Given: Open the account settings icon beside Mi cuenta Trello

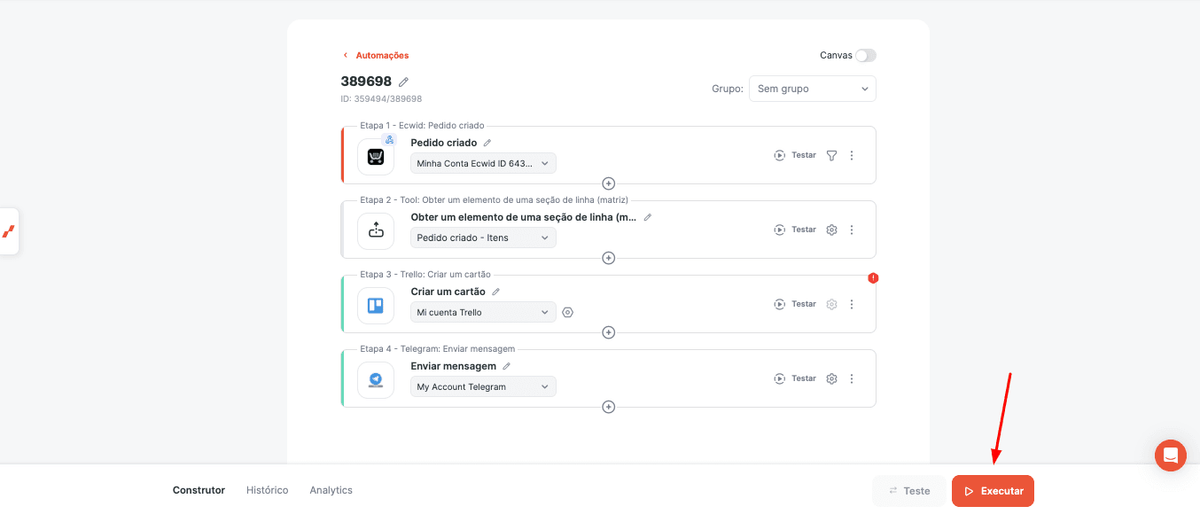Looking at the screenshot, I should click(568, 312).
